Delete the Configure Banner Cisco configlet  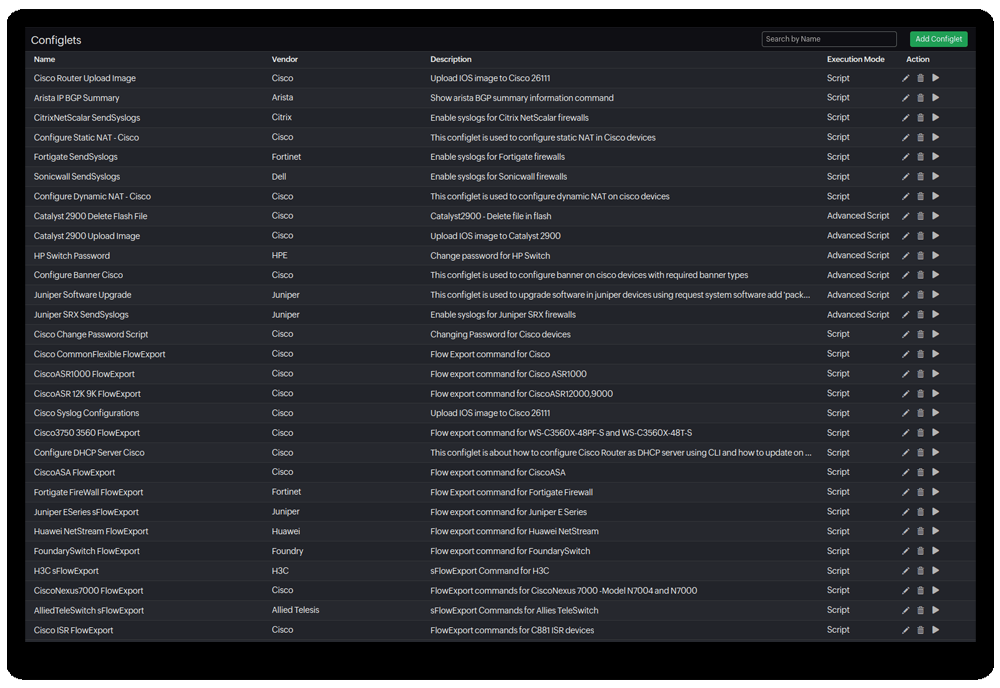(x=920, y=275)
